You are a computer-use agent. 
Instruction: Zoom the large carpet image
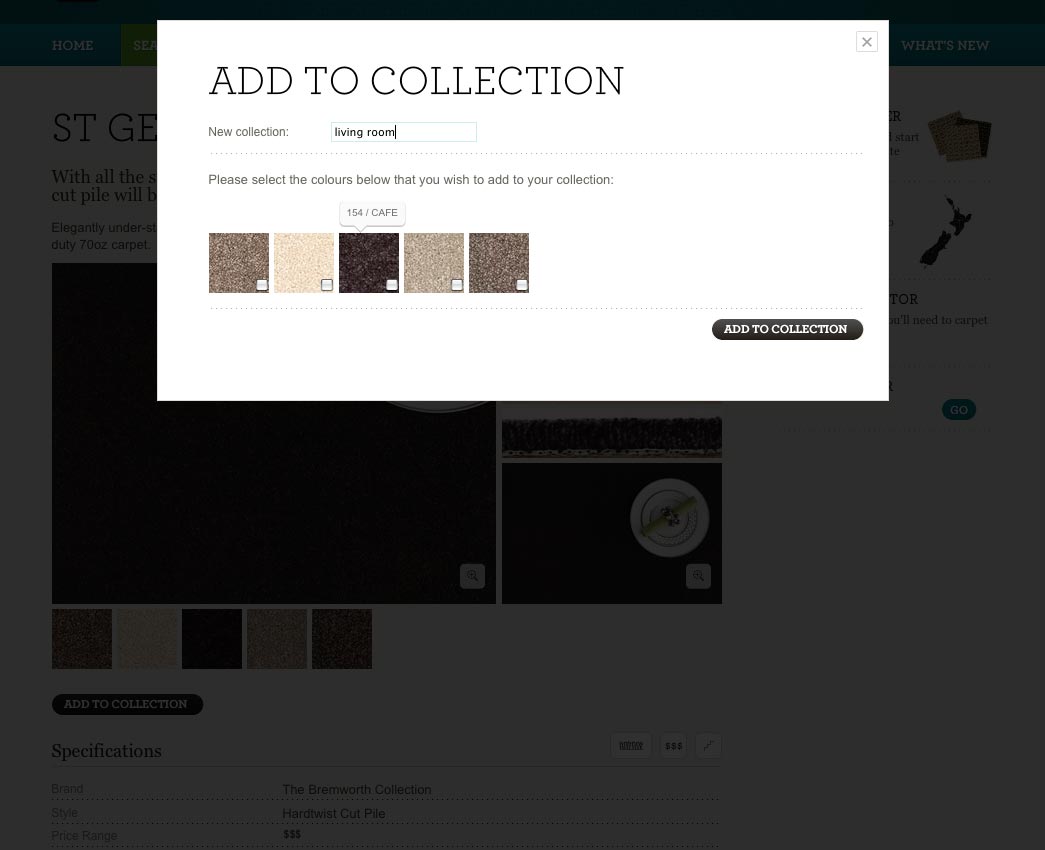pyautogui.click(x=473, y=576)
